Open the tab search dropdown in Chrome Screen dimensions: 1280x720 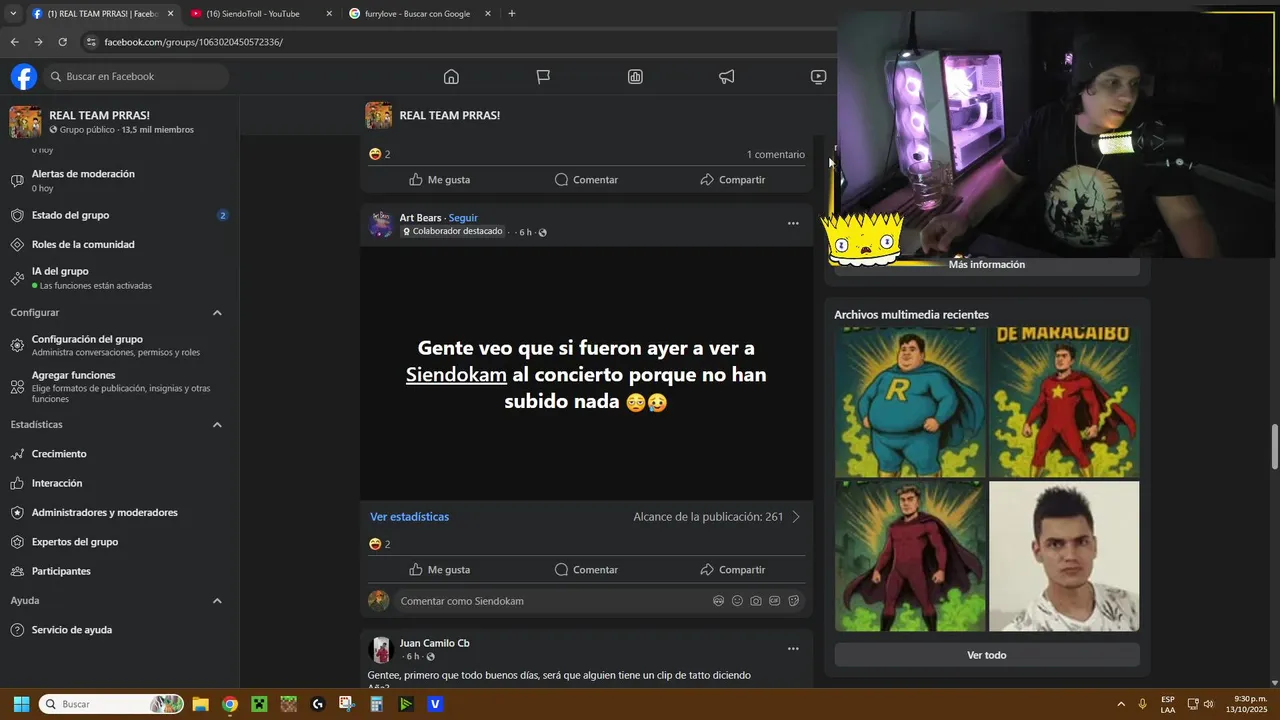click(x=13, y=14)
